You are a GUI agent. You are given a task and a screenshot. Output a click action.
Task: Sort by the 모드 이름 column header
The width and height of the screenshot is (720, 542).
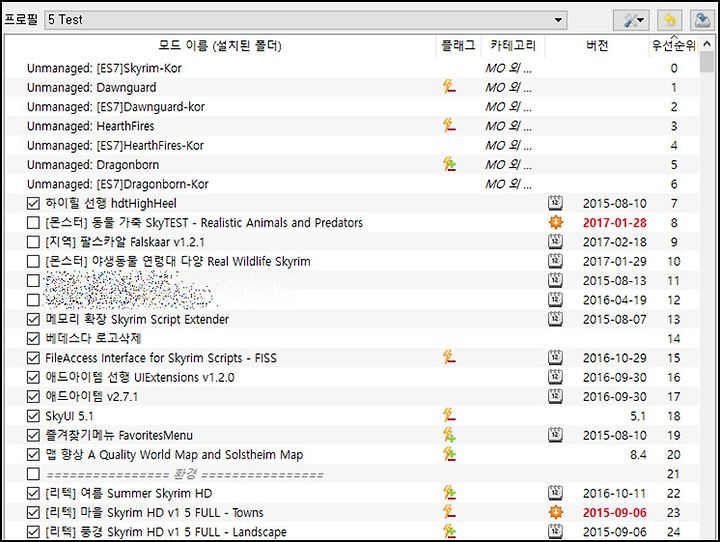(x=220, y=45)
